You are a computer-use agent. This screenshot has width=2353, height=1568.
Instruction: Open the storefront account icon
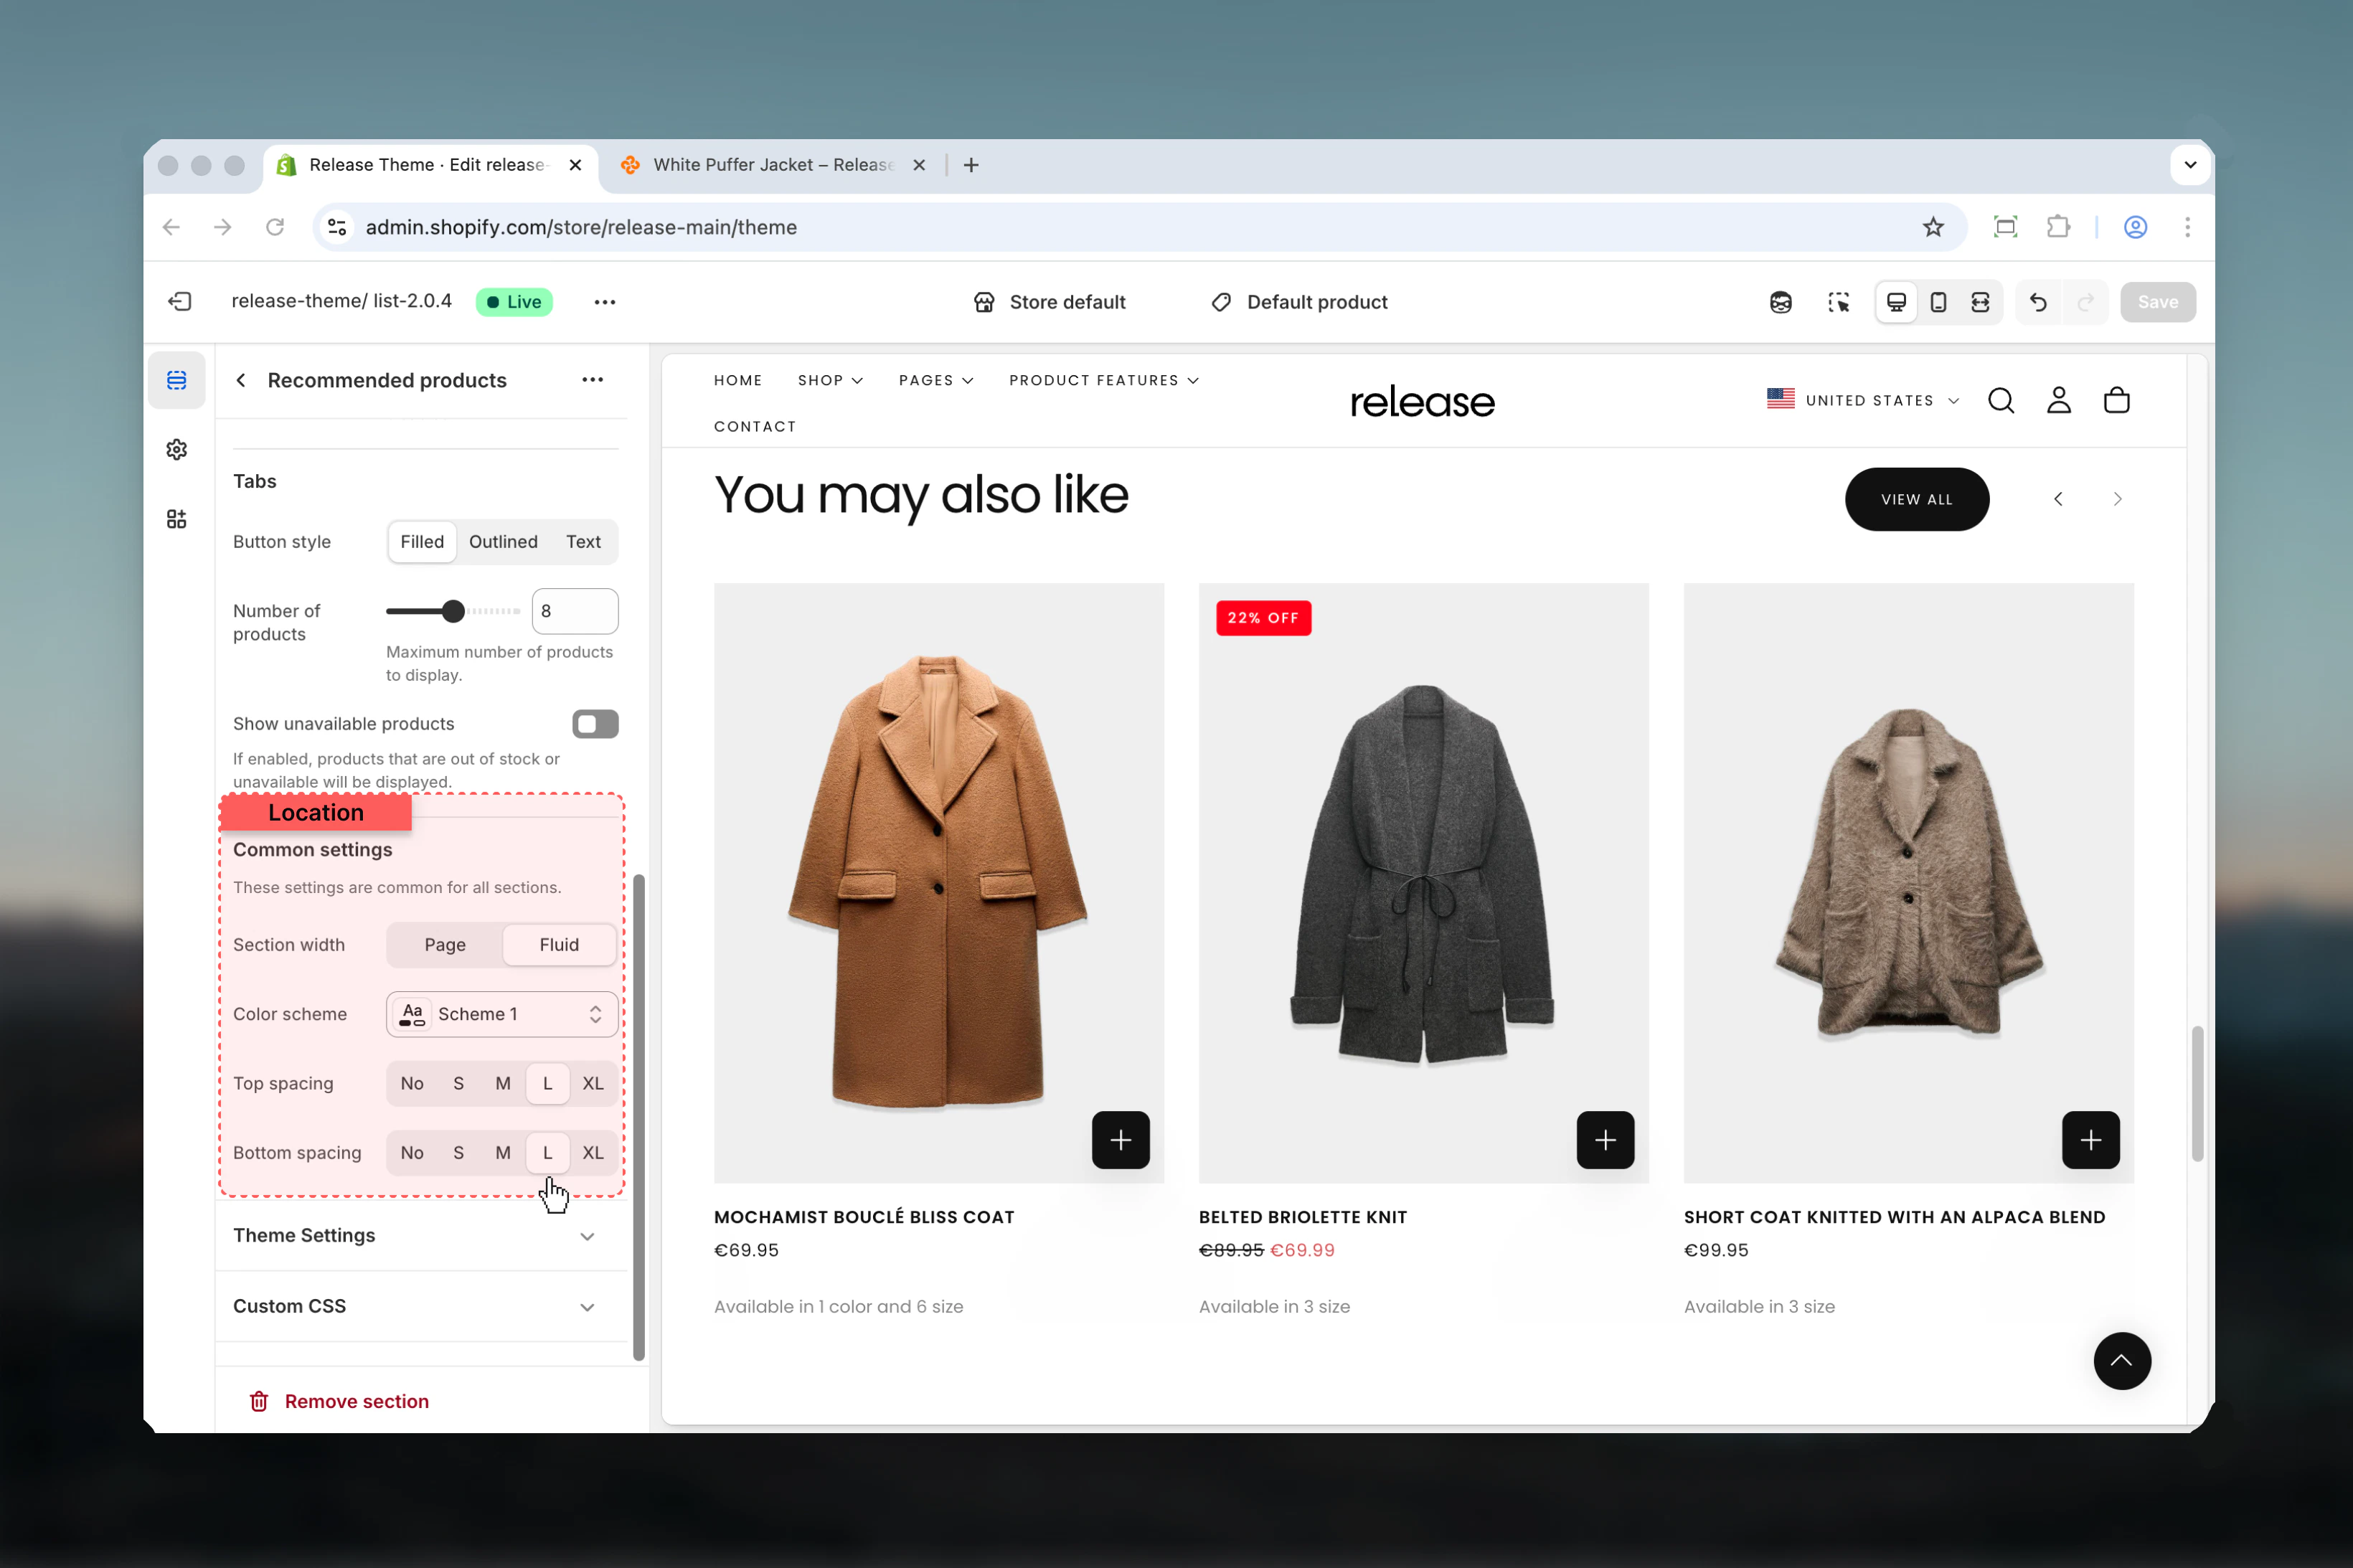(2059, 401)
